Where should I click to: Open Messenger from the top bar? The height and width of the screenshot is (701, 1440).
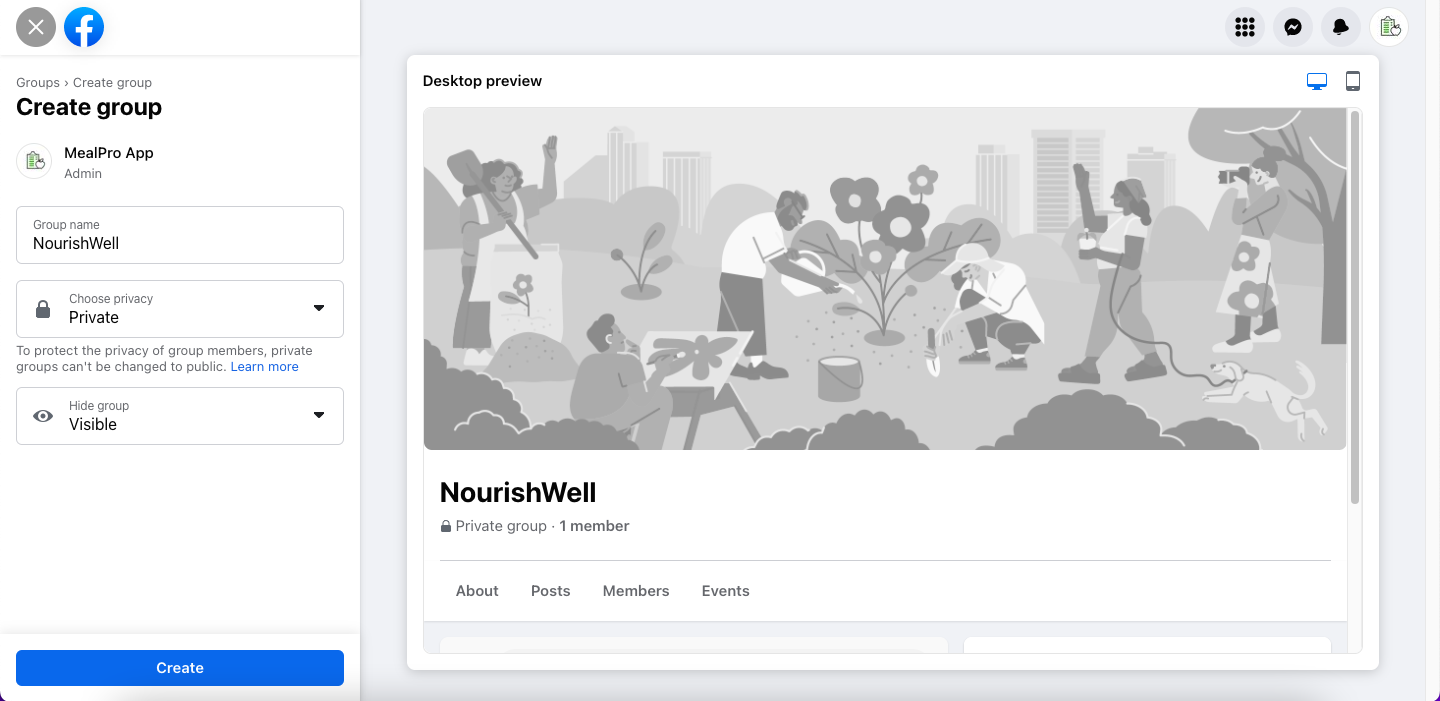tap(1293, 27)
